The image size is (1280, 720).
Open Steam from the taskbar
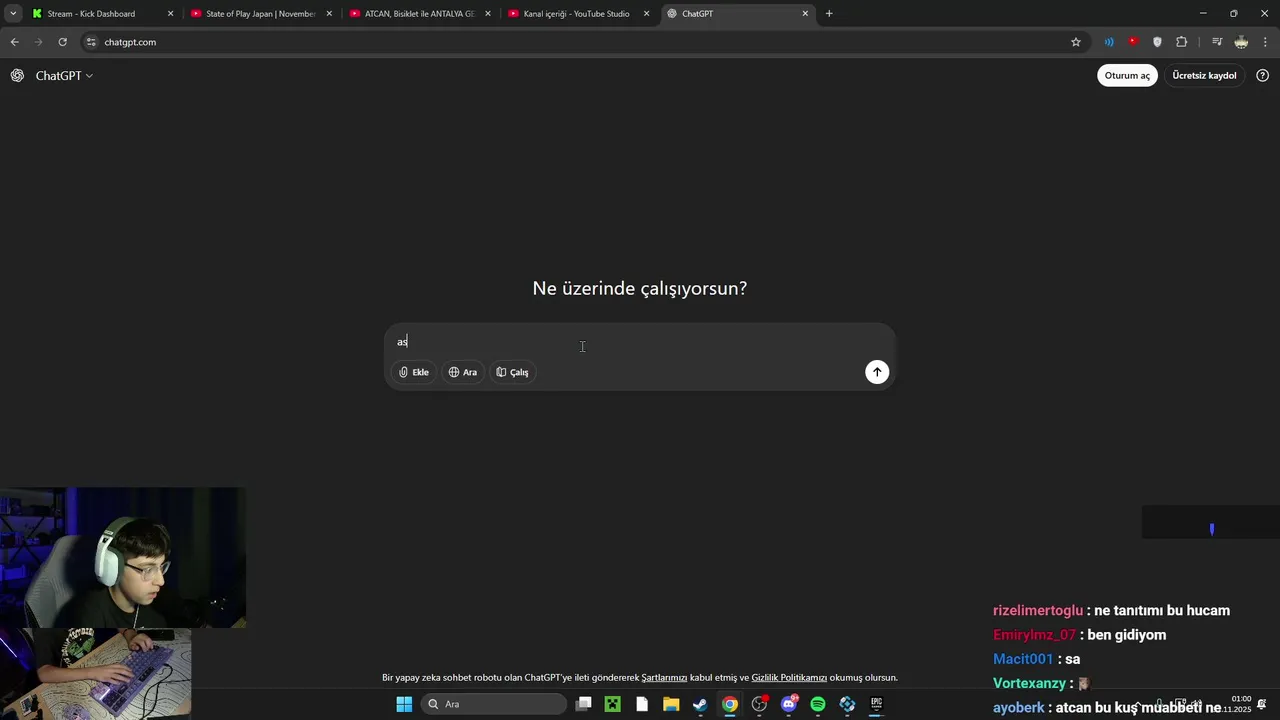click(700, 704)
